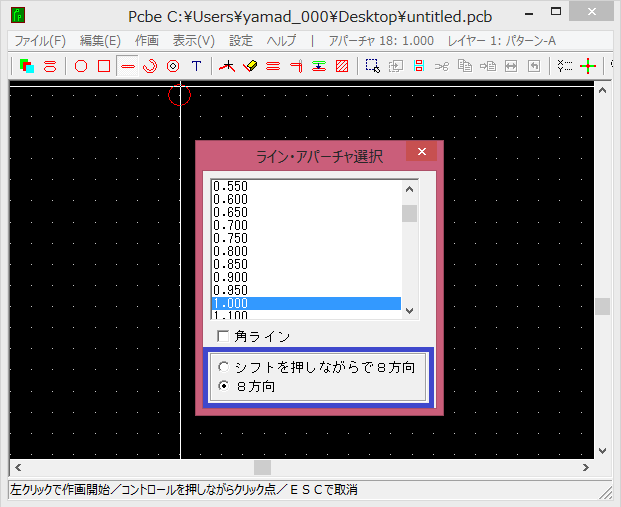Click the green-red crosshair origin icon
This screenshot has height=507, width=621.
pos(588,66)
